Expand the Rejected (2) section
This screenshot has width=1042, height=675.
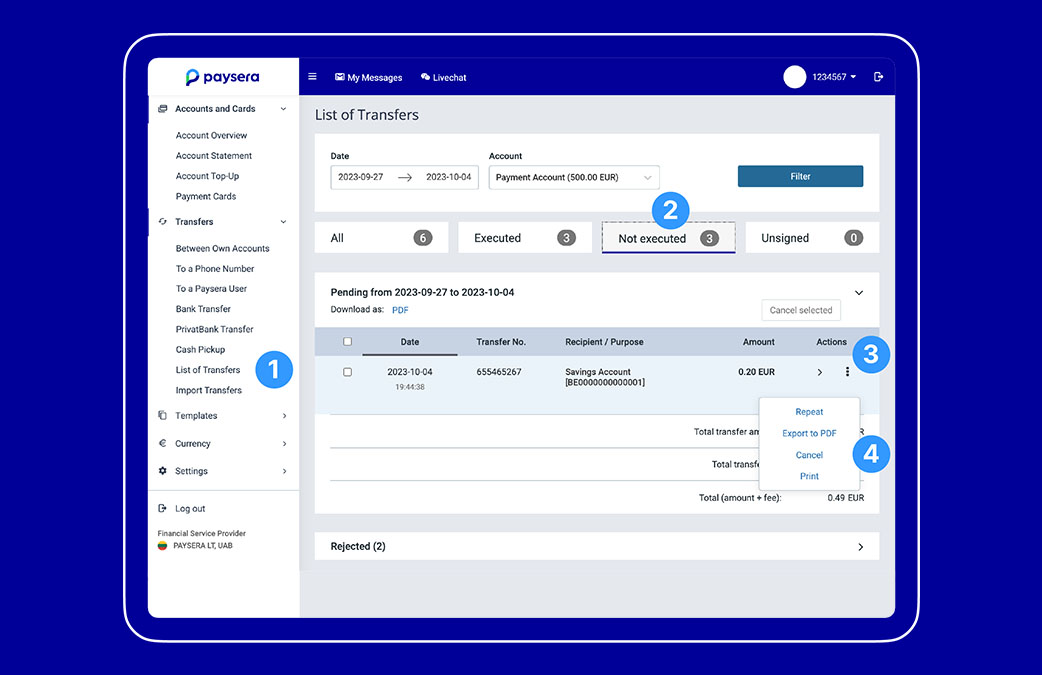coord(860,547)
